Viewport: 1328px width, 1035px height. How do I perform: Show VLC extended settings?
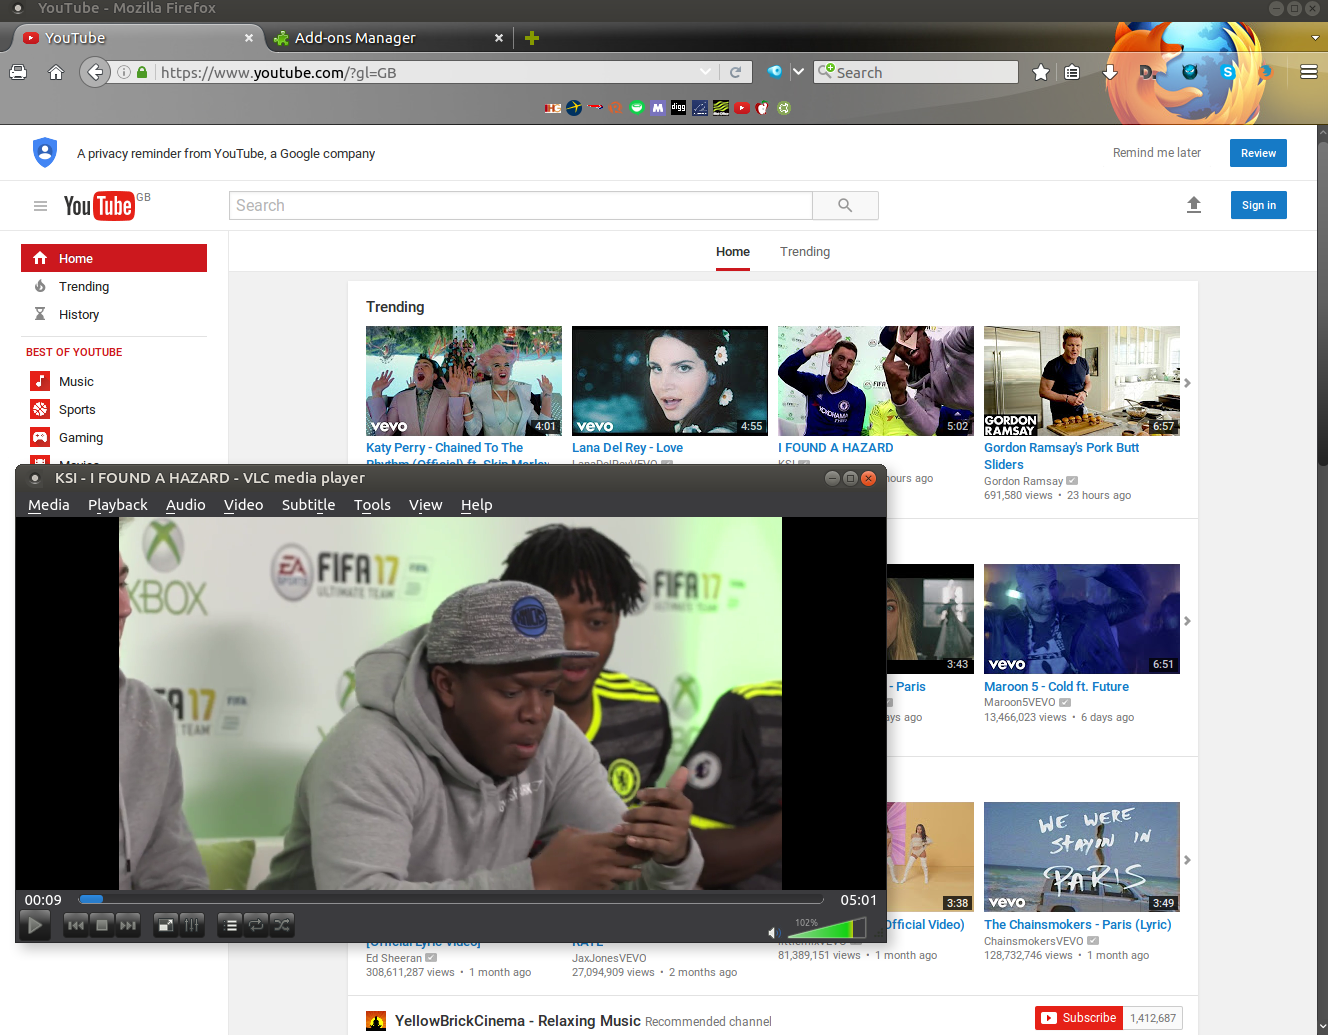(x=192, y=925)
